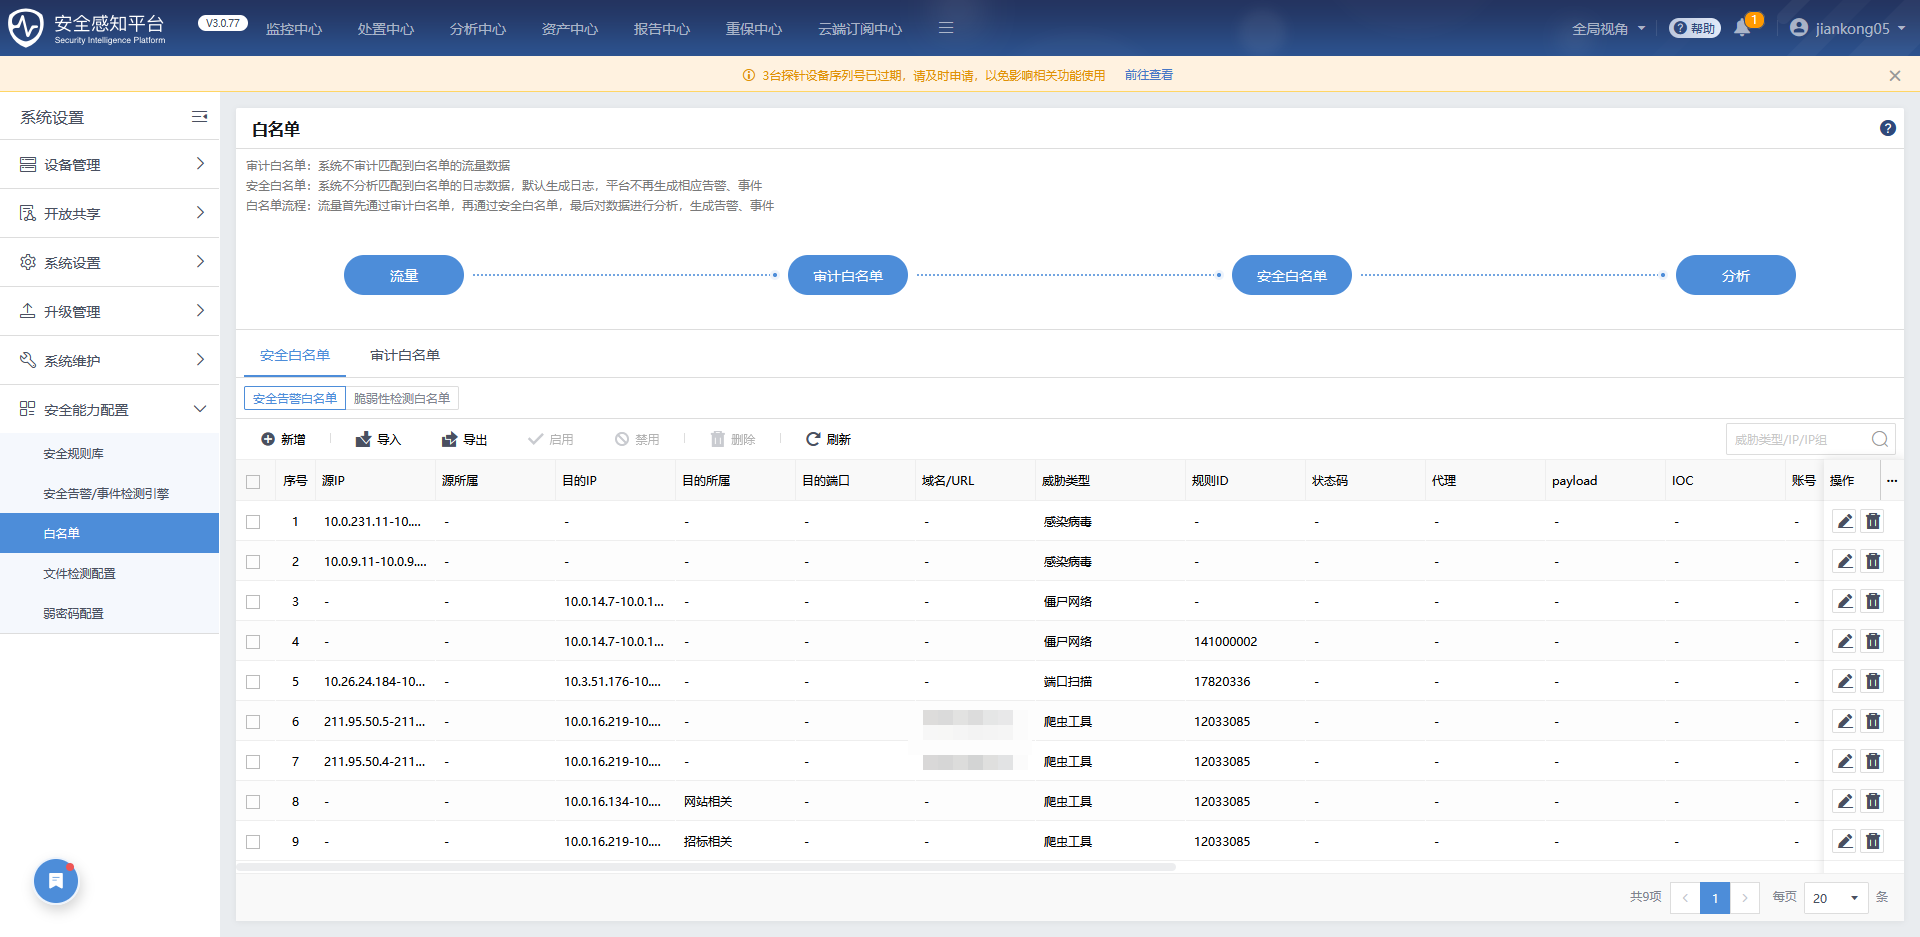Viewport: 1920px width, 937px height.
Task: Open 处置中心 in the top navigation
Action: [386, 29]
